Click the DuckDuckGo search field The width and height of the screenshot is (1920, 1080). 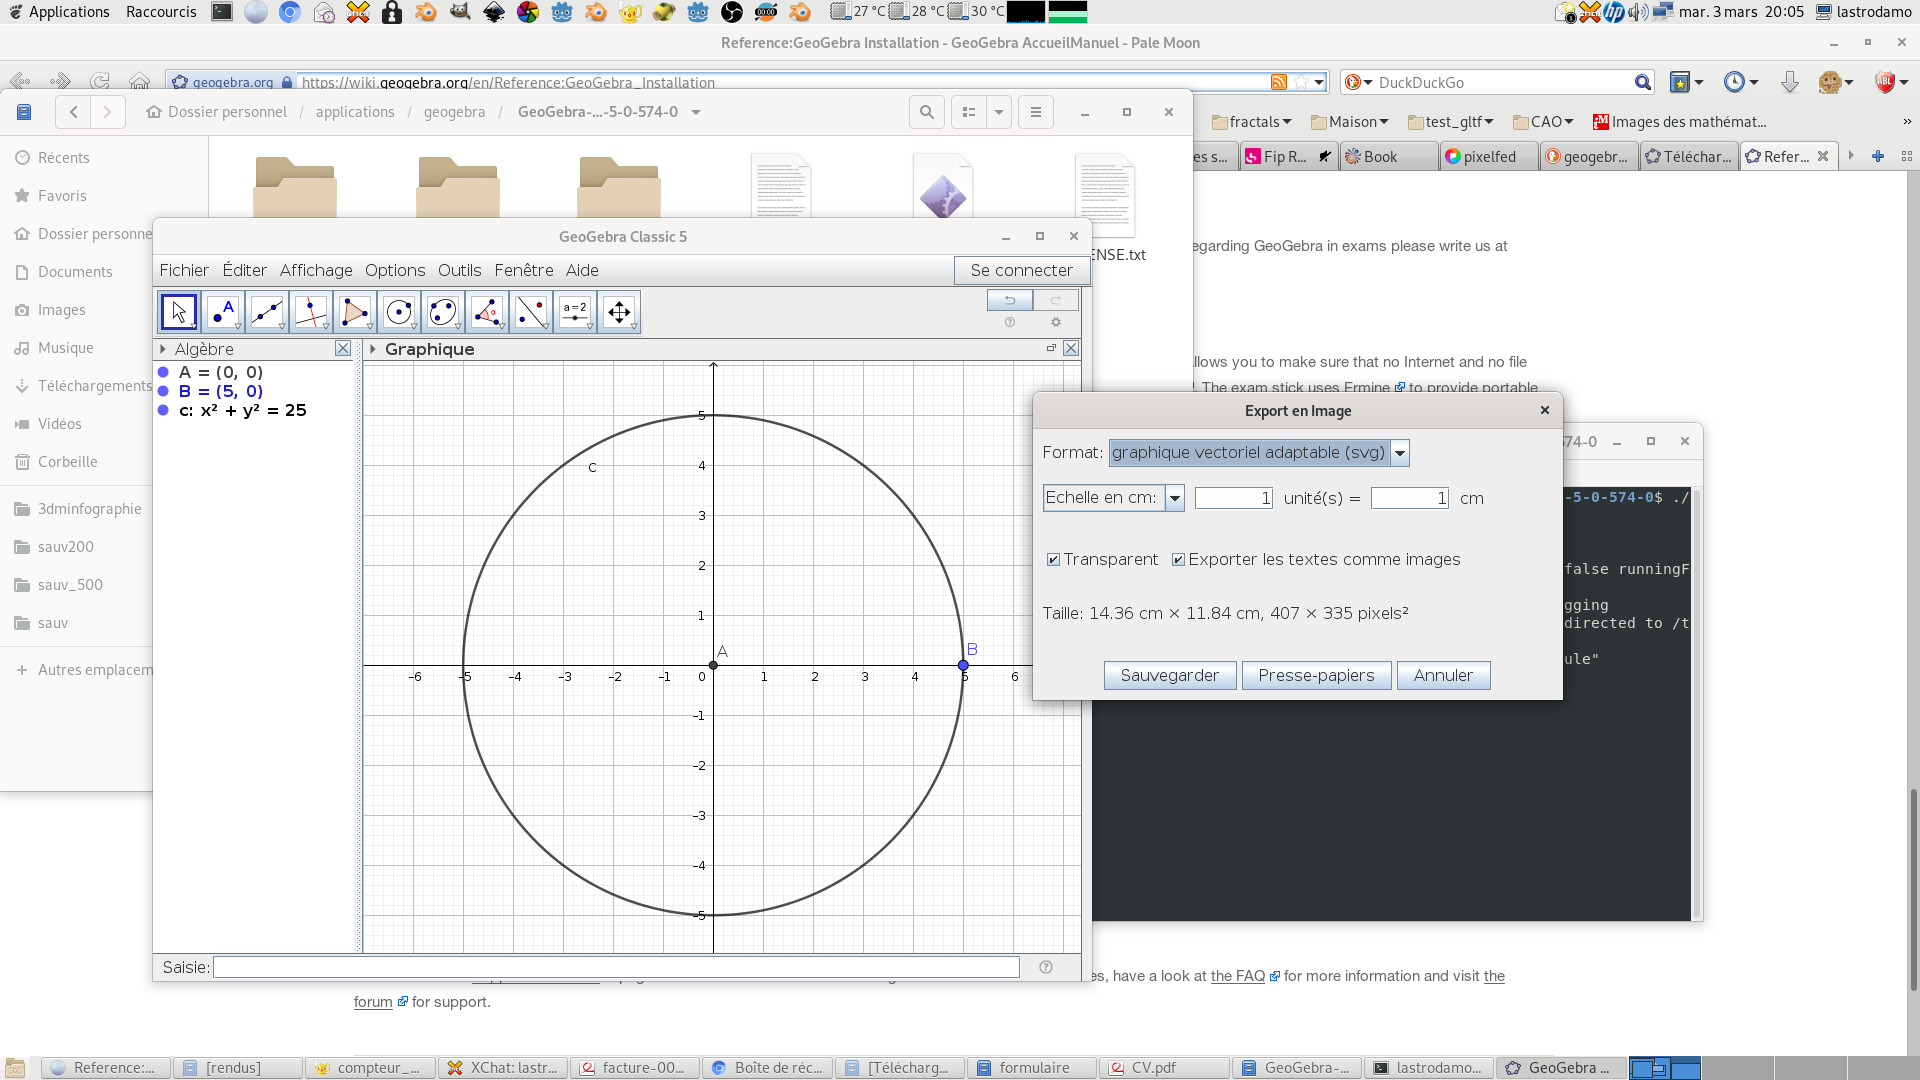point(1504,83)
